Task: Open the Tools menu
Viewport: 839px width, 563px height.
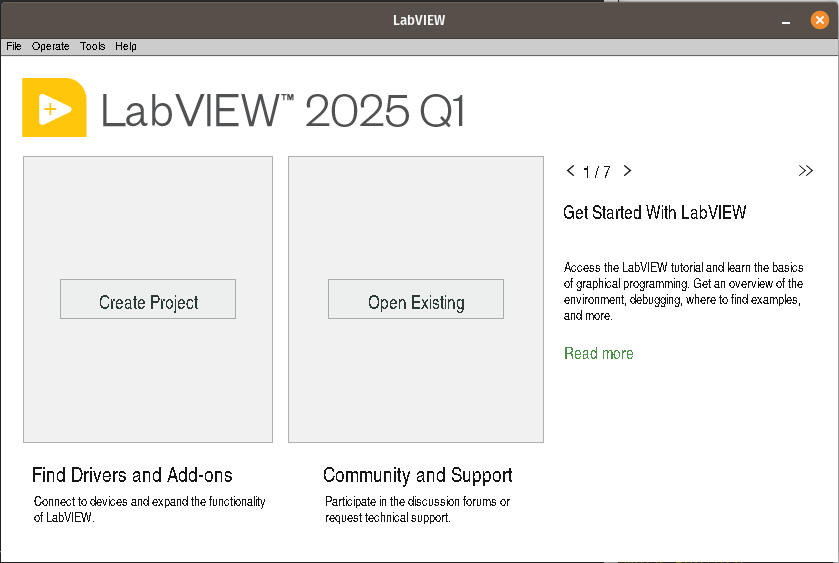Action: click(93, 47)
